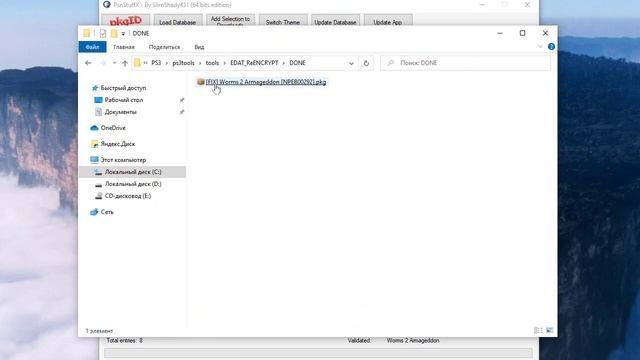Refresh the DONE folder view
Image resolution: width=640 pixels, height=360 pixels.
366,63
